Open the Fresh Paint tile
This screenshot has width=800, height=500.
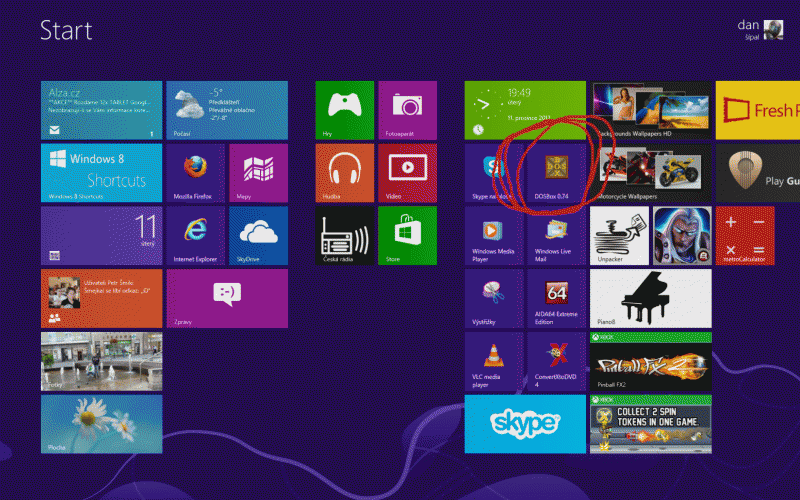758,110
